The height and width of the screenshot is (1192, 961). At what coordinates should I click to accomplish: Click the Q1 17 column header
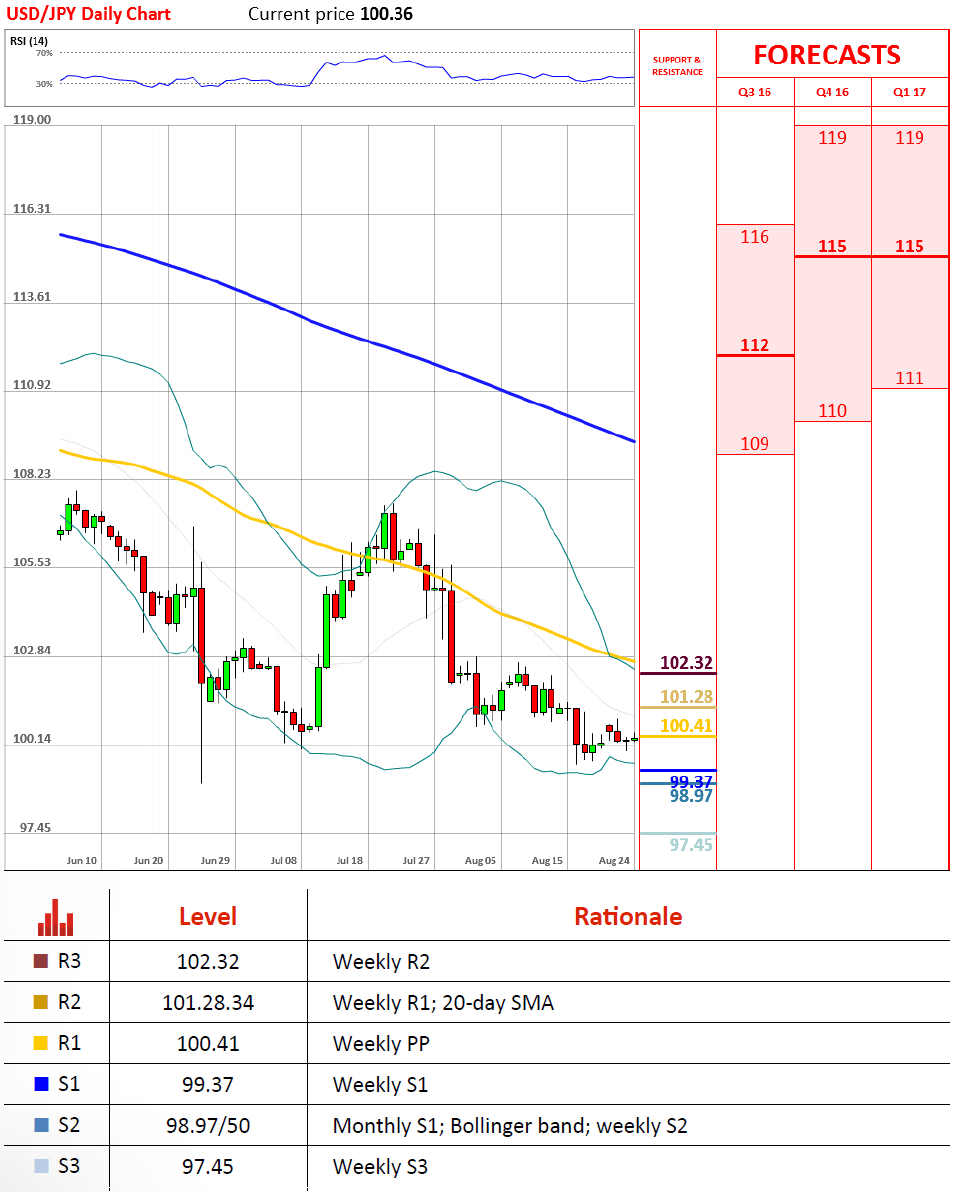click(909, 92)
